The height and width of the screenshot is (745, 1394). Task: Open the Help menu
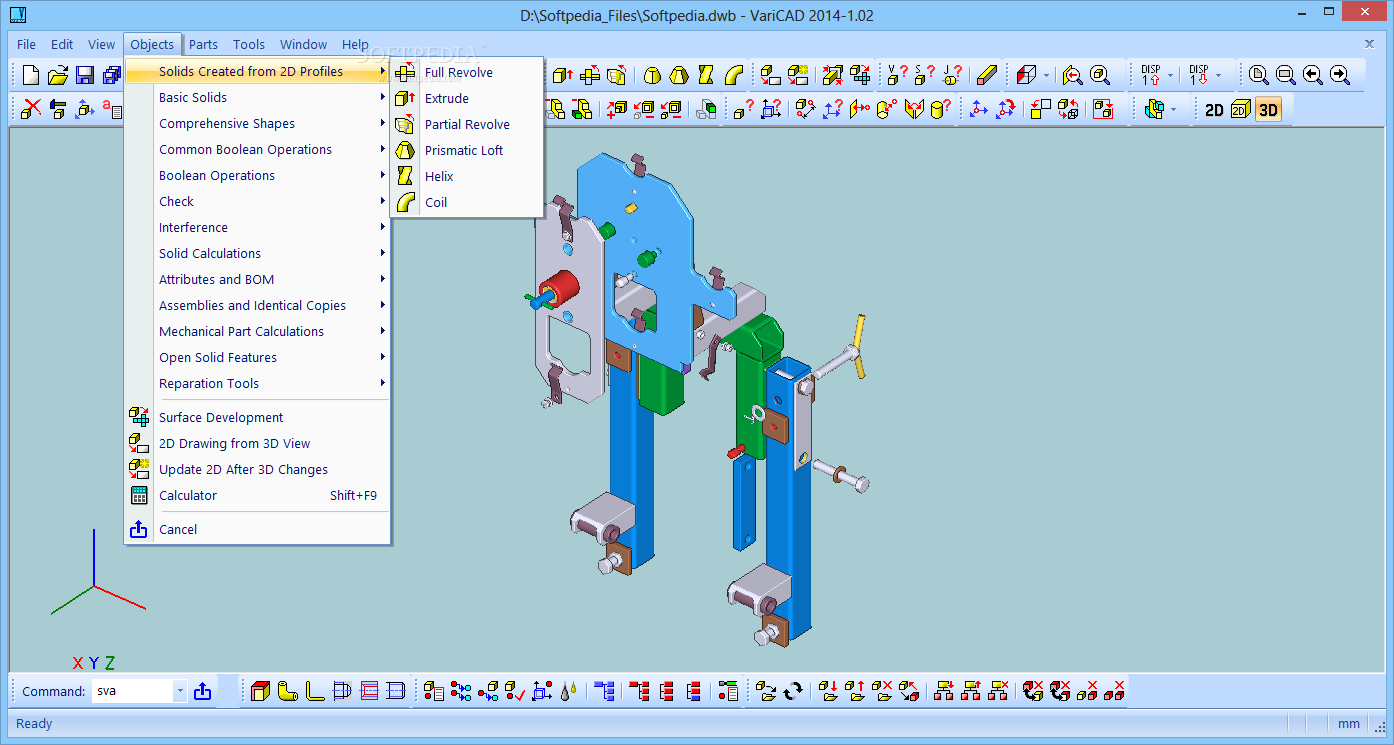coord(355,44)
